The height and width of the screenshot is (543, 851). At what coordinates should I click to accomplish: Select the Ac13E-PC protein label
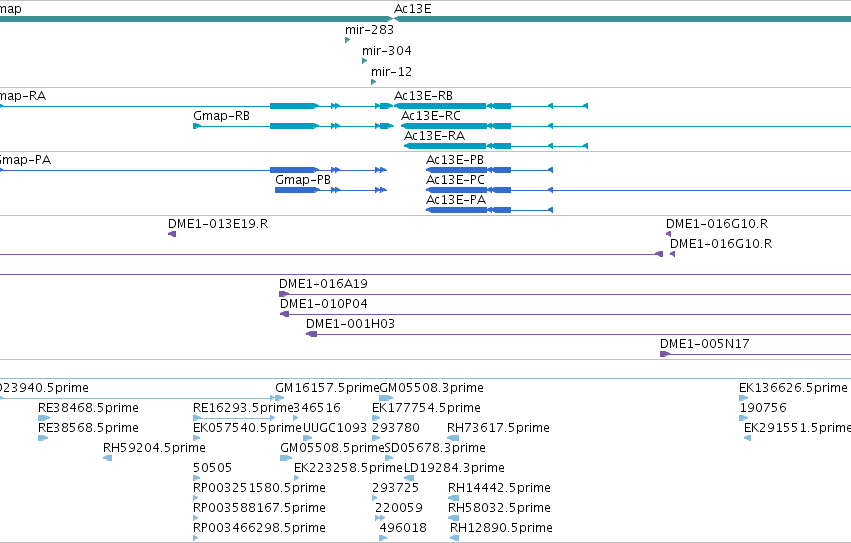455,180
